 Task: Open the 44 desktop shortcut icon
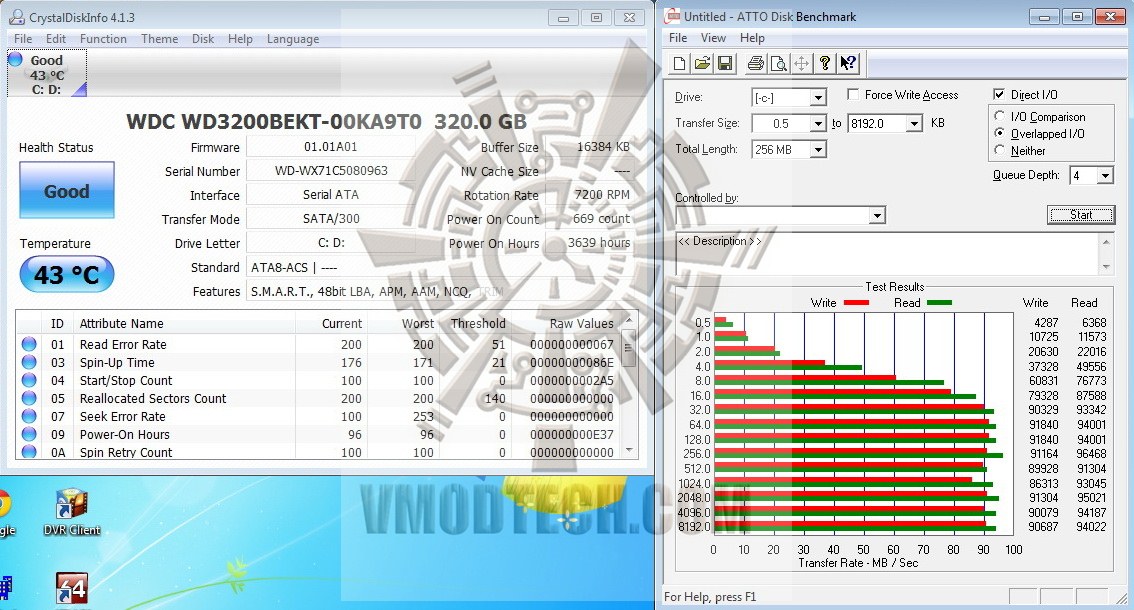72,588
